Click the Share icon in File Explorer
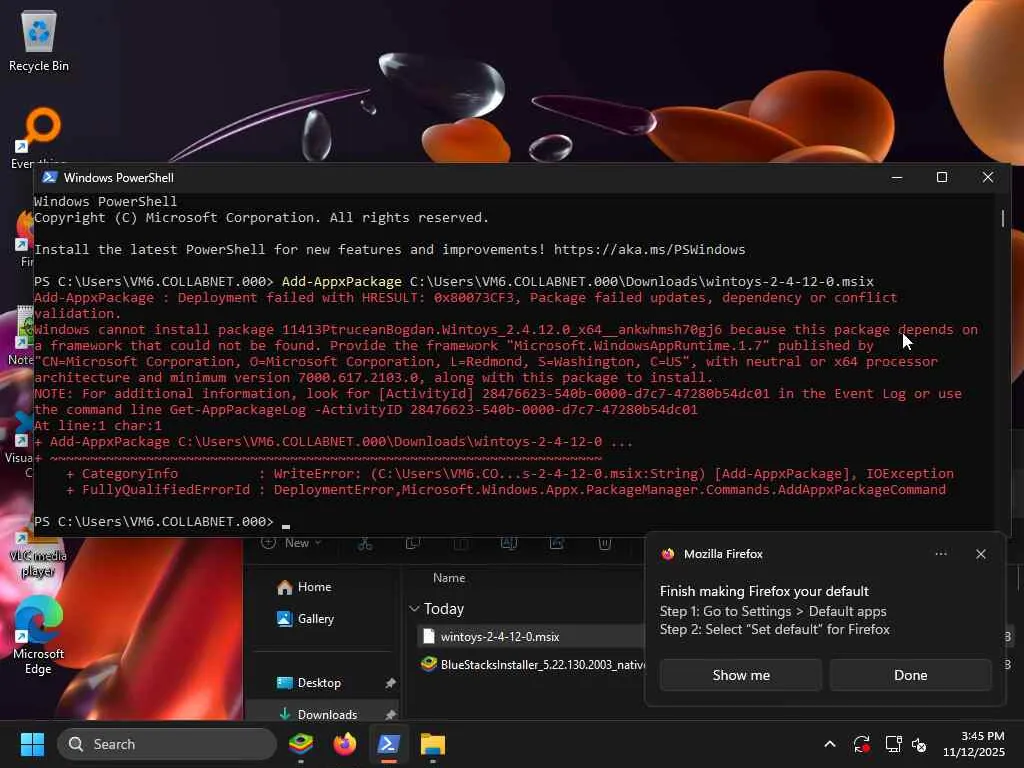 point(556,543)
